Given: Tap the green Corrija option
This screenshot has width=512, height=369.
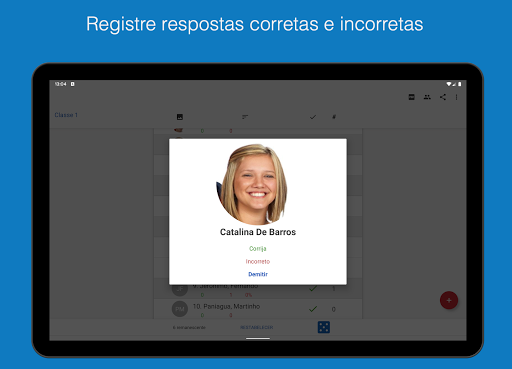Looking at the screenshot, I should coord(258,249).
